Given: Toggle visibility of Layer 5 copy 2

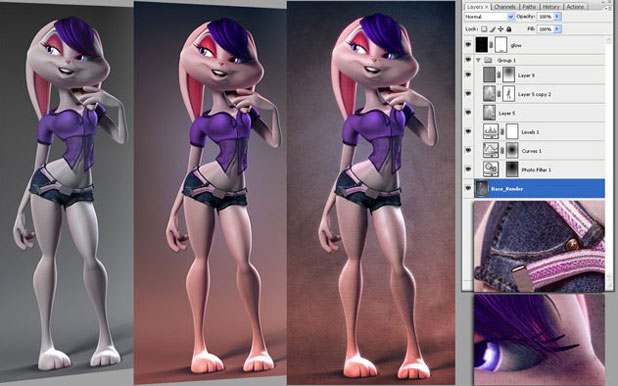Looking at the screenshot, I should [468, 94].
